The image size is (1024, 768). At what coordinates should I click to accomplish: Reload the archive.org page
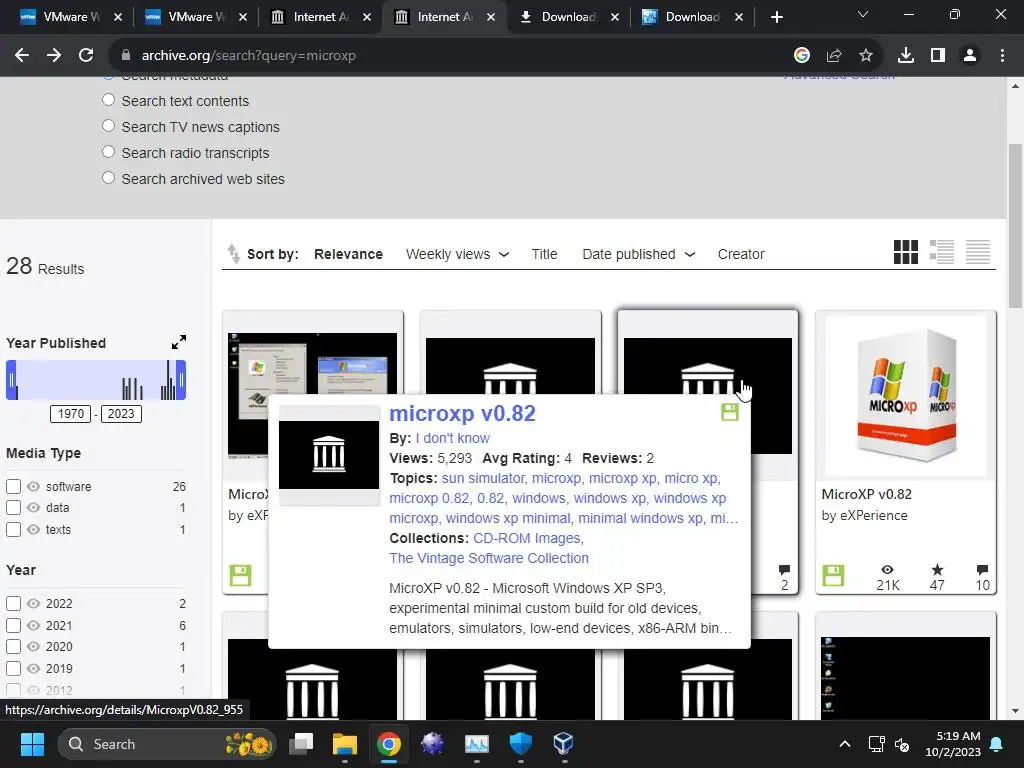tap(86, 56)
